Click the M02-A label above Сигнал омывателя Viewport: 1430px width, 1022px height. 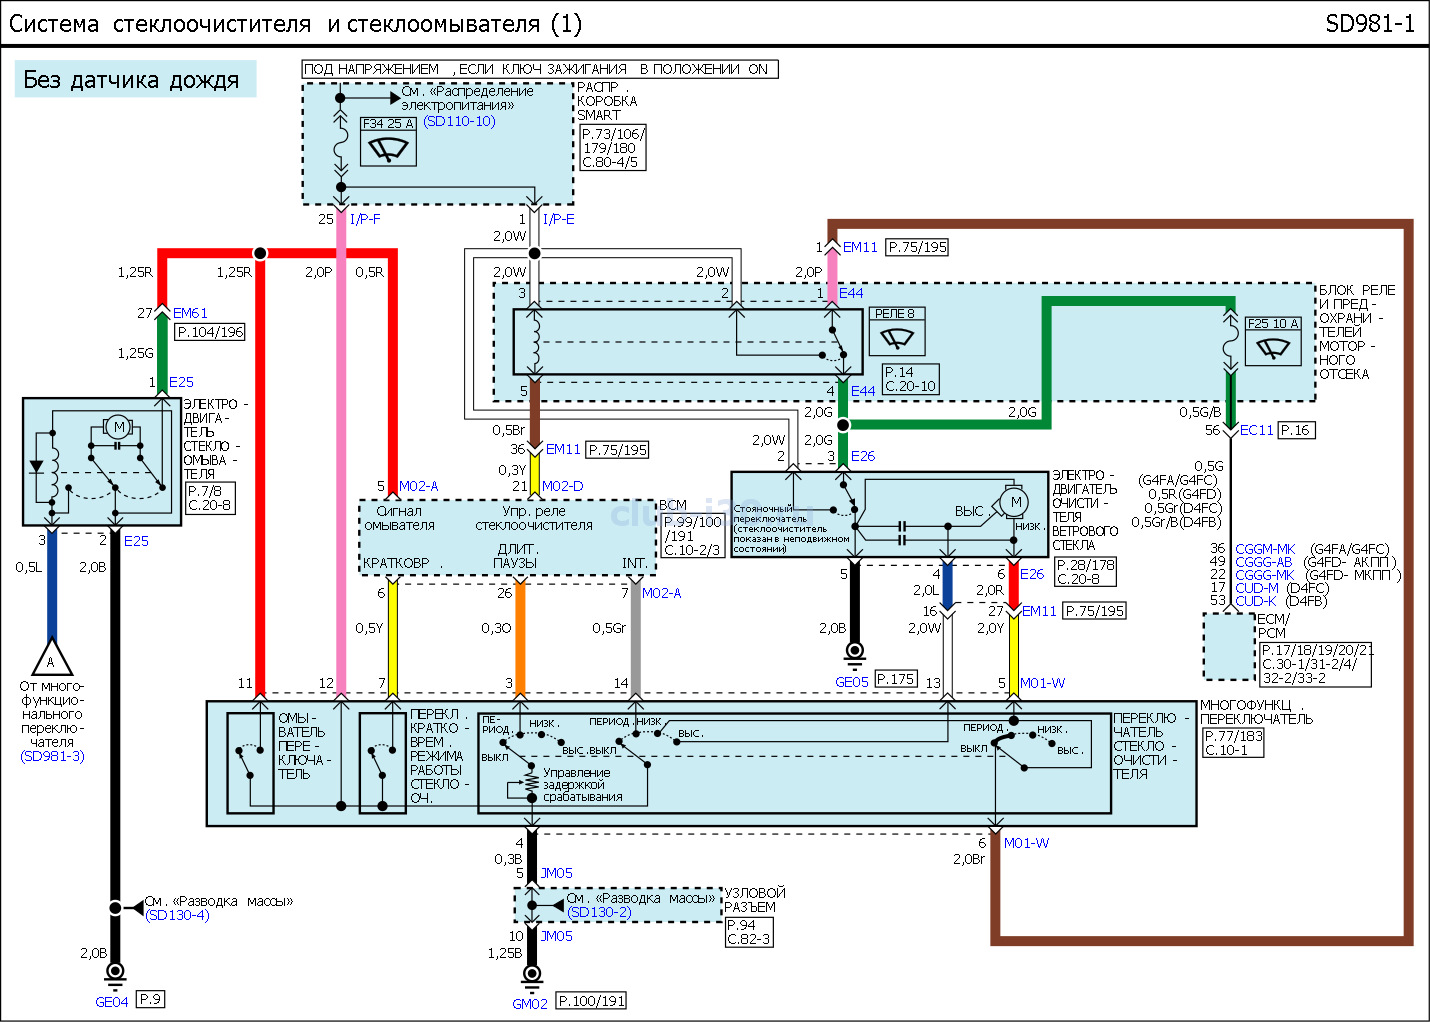pos(418,486)
